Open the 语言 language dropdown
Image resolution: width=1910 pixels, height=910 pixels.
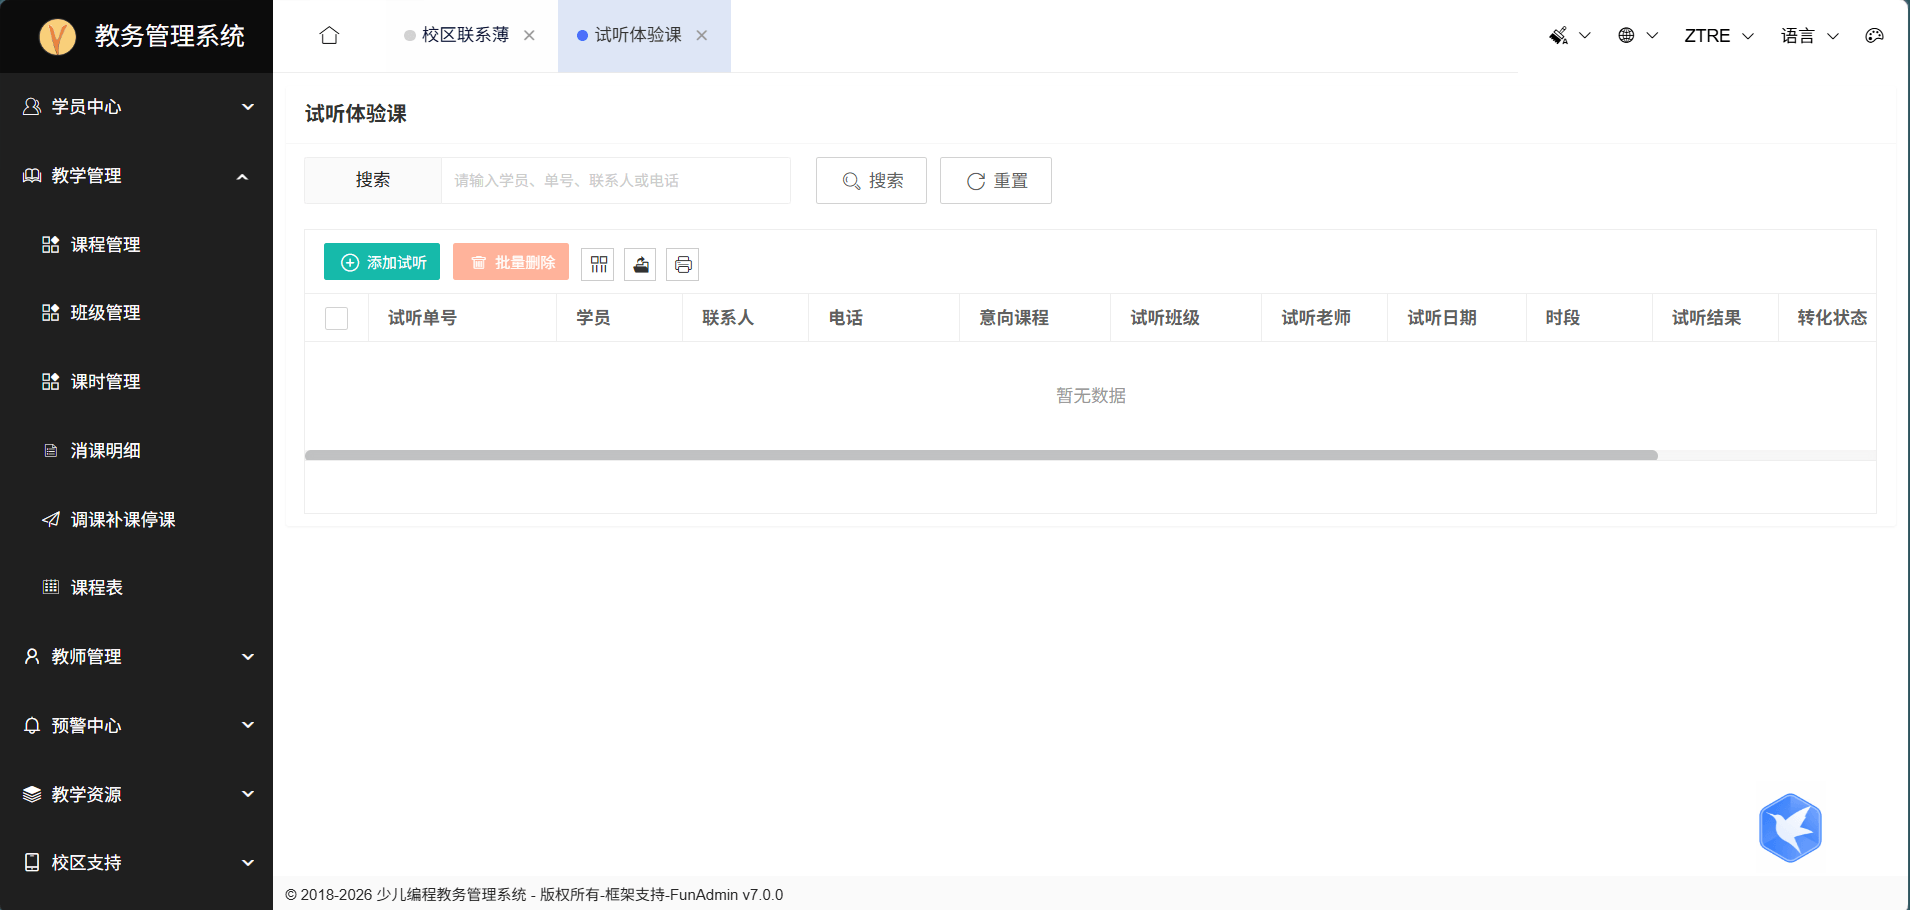pos(1809,36)
